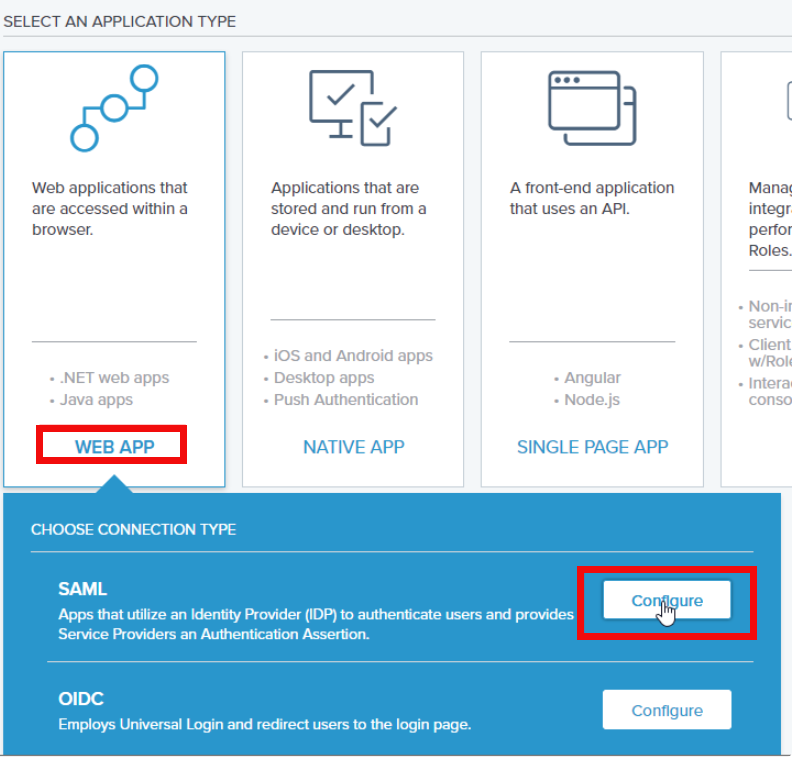Click the 'iOS and Android apps' list item
793x764 pixels.
click(x=353, y=356)
